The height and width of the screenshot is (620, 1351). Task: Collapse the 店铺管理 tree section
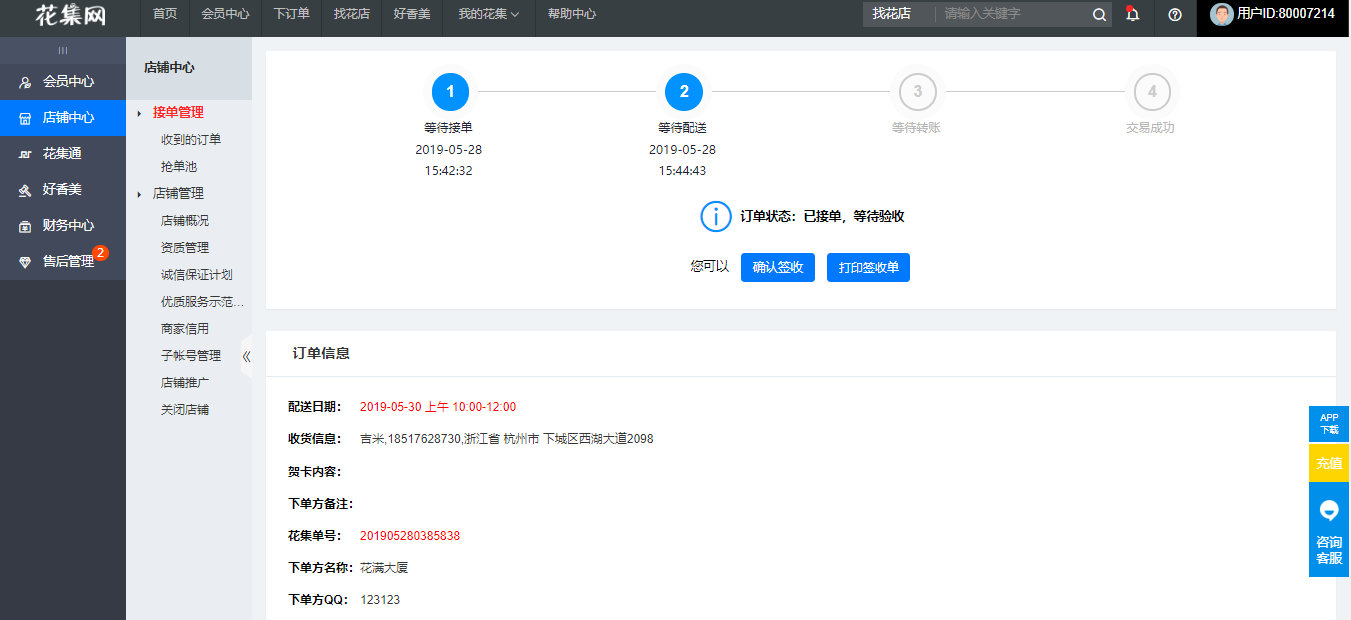pyautogui.click(x=140, y=194)
